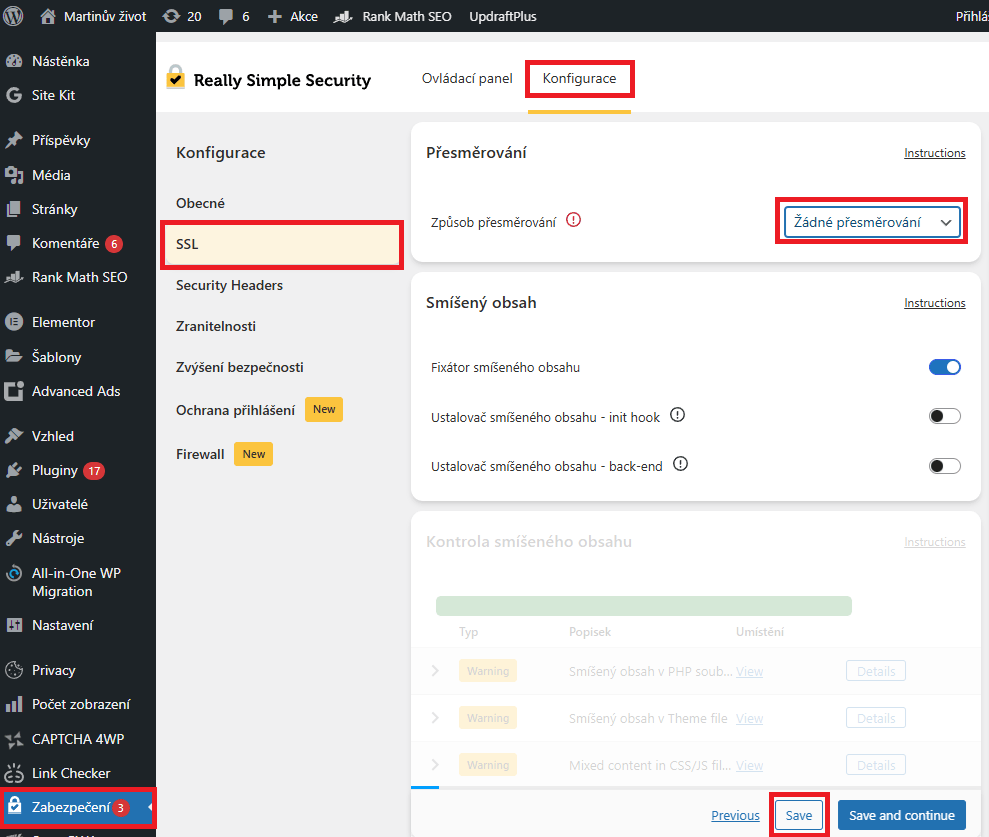Enable Ustalovač smíšeného obsahu - back-end
The height and width of the screenshot is (837, 989).
click(x=944, y=465)
